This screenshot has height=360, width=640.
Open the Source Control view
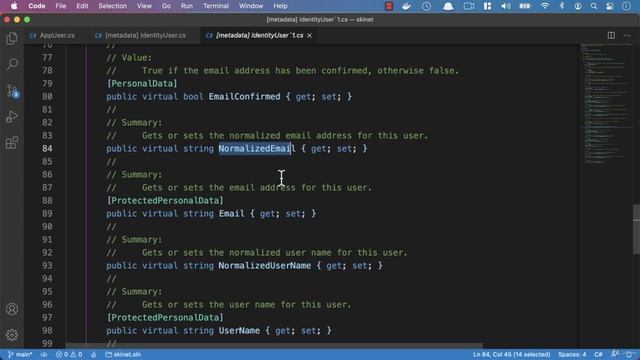tap(12, 91)
